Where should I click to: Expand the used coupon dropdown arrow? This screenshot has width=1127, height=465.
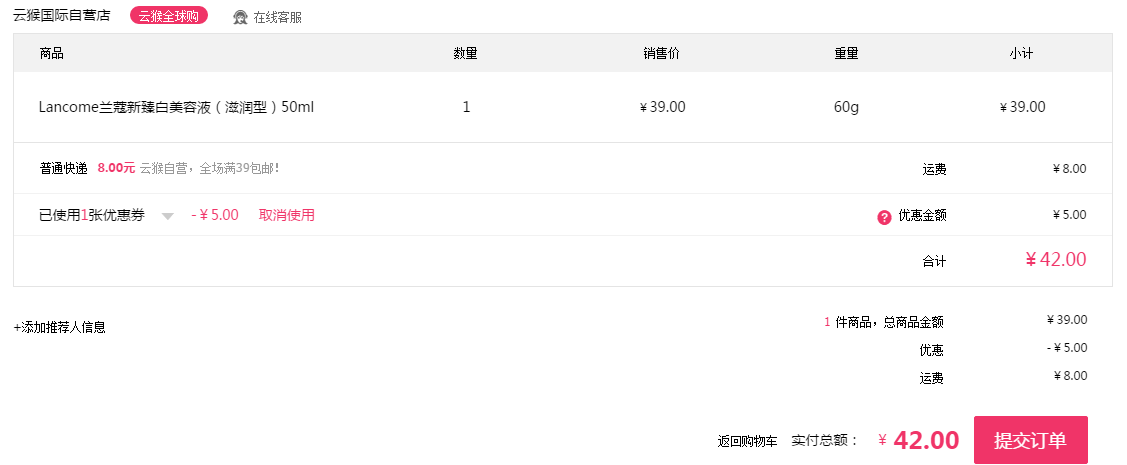coord(167,216)
